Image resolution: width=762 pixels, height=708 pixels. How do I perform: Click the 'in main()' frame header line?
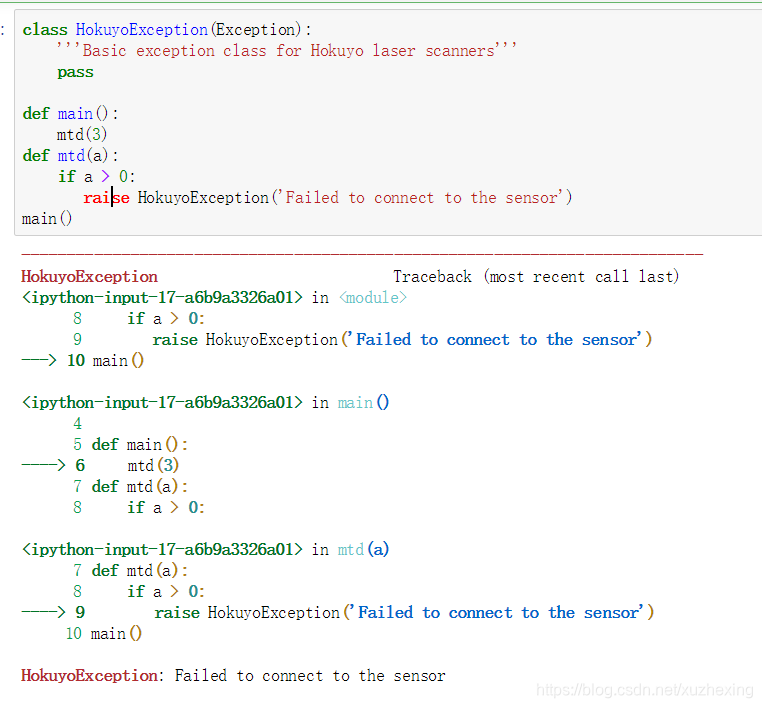click(206, 402)
